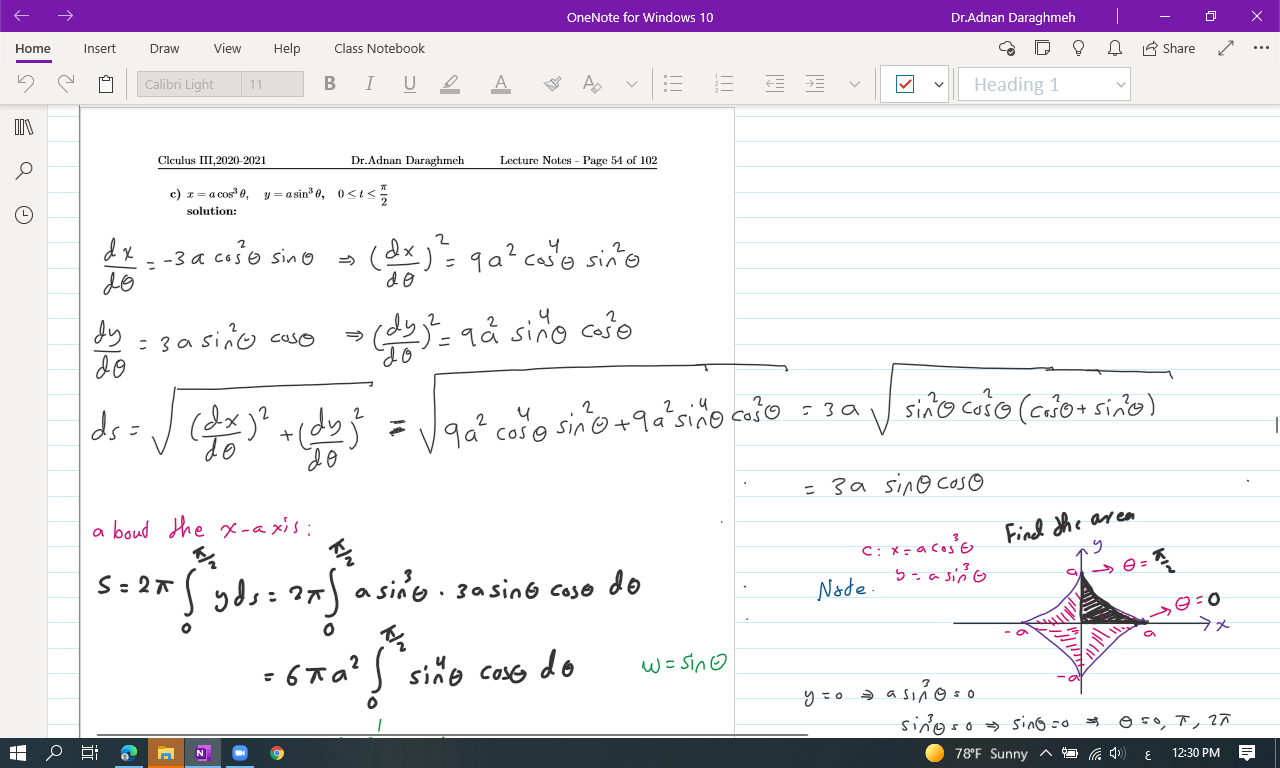This screenshot has width=1280, height=768.
Task: Click the Redo arrow icon
Action: [x=66, y=85]
